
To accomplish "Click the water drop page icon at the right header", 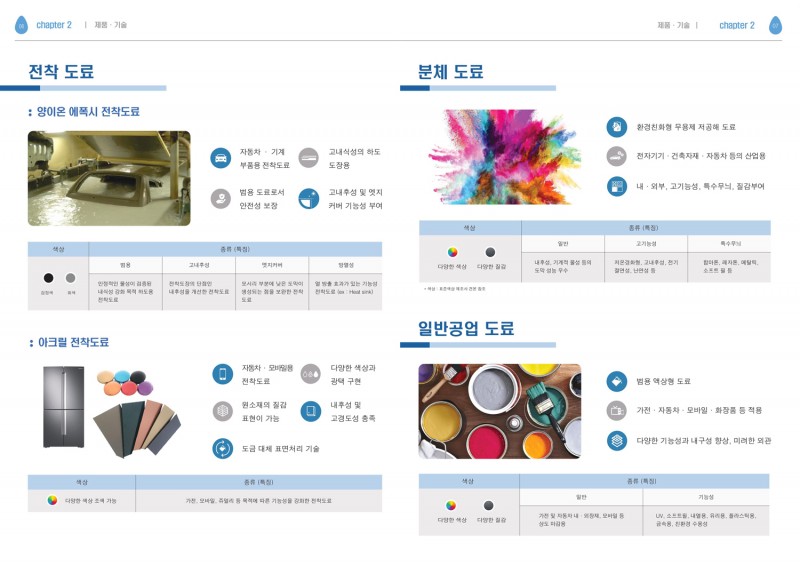I will pyautogui.click(x=775, y=25).
